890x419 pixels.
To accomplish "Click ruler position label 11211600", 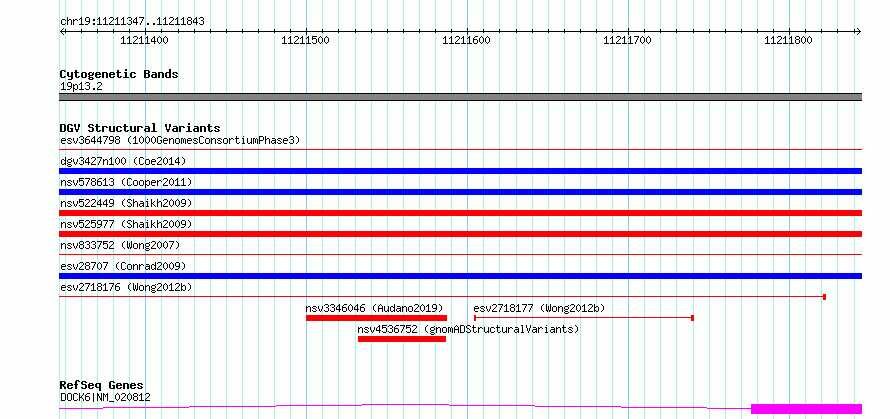I will [466, 40].
